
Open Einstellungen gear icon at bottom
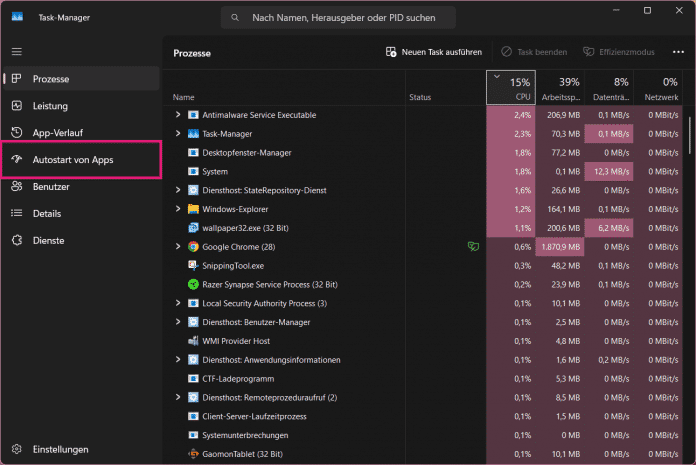[x=17, y=449]
